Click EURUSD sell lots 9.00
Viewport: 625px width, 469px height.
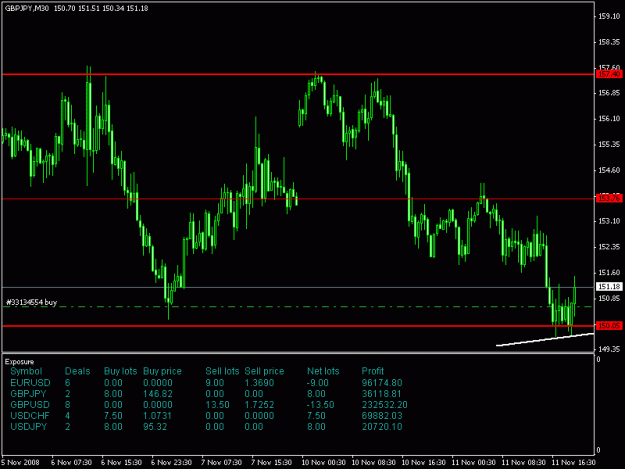(215, 383)
